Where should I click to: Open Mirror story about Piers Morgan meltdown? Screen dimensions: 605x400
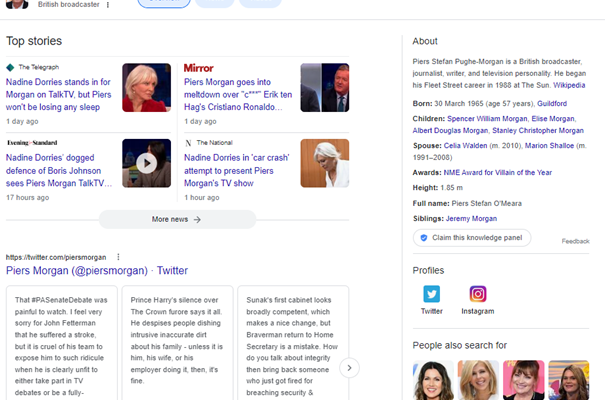click(238, 95)
